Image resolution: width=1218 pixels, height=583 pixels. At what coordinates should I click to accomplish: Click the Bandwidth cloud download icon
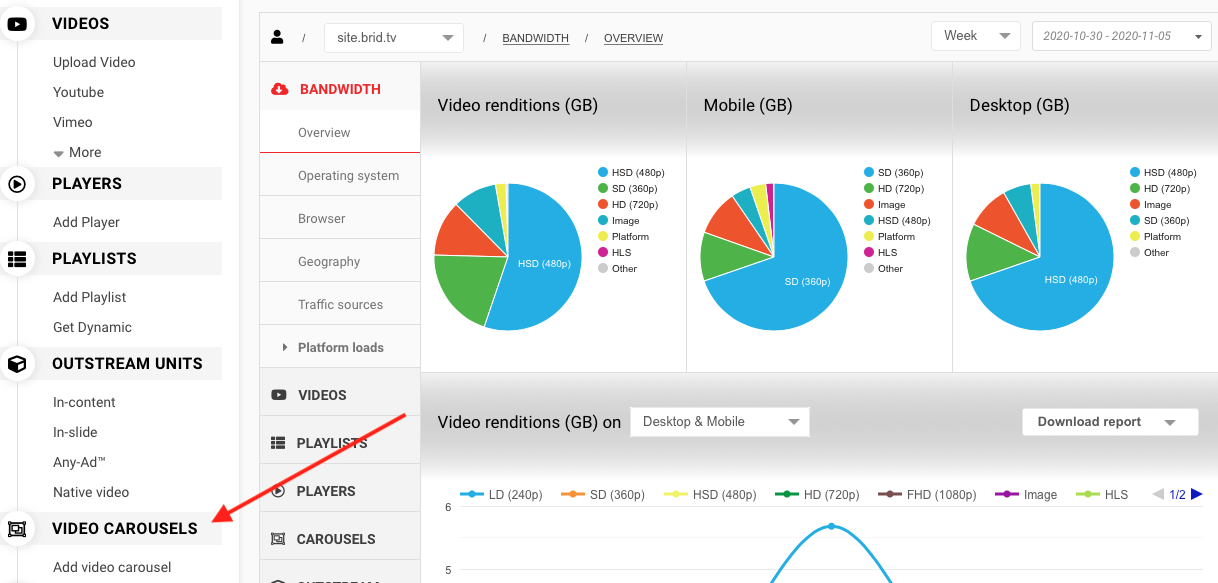pos(280,89)
